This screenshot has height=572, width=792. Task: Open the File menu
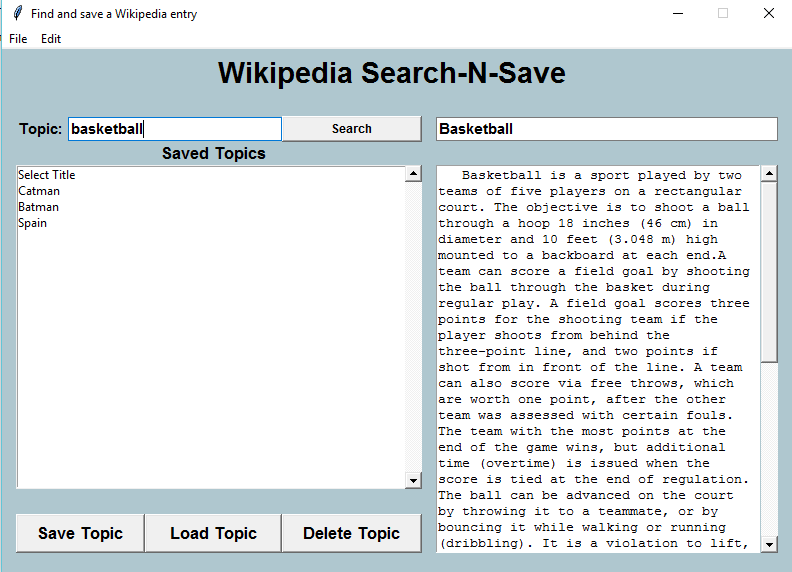pyautogui.click(x=18, y=39)
